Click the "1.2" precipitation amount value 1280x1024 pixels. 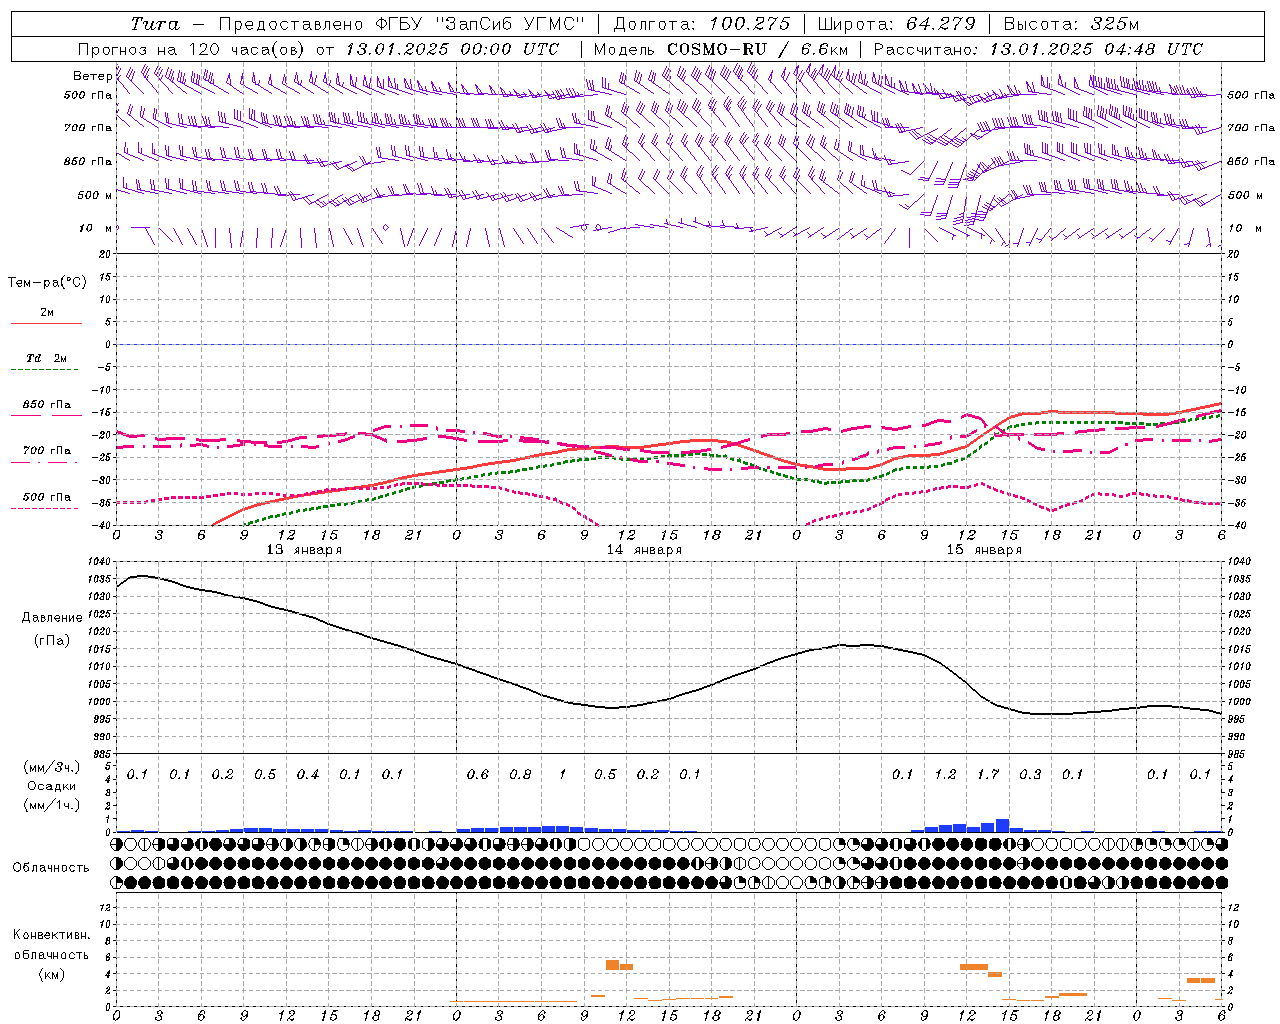pos(945,774)
